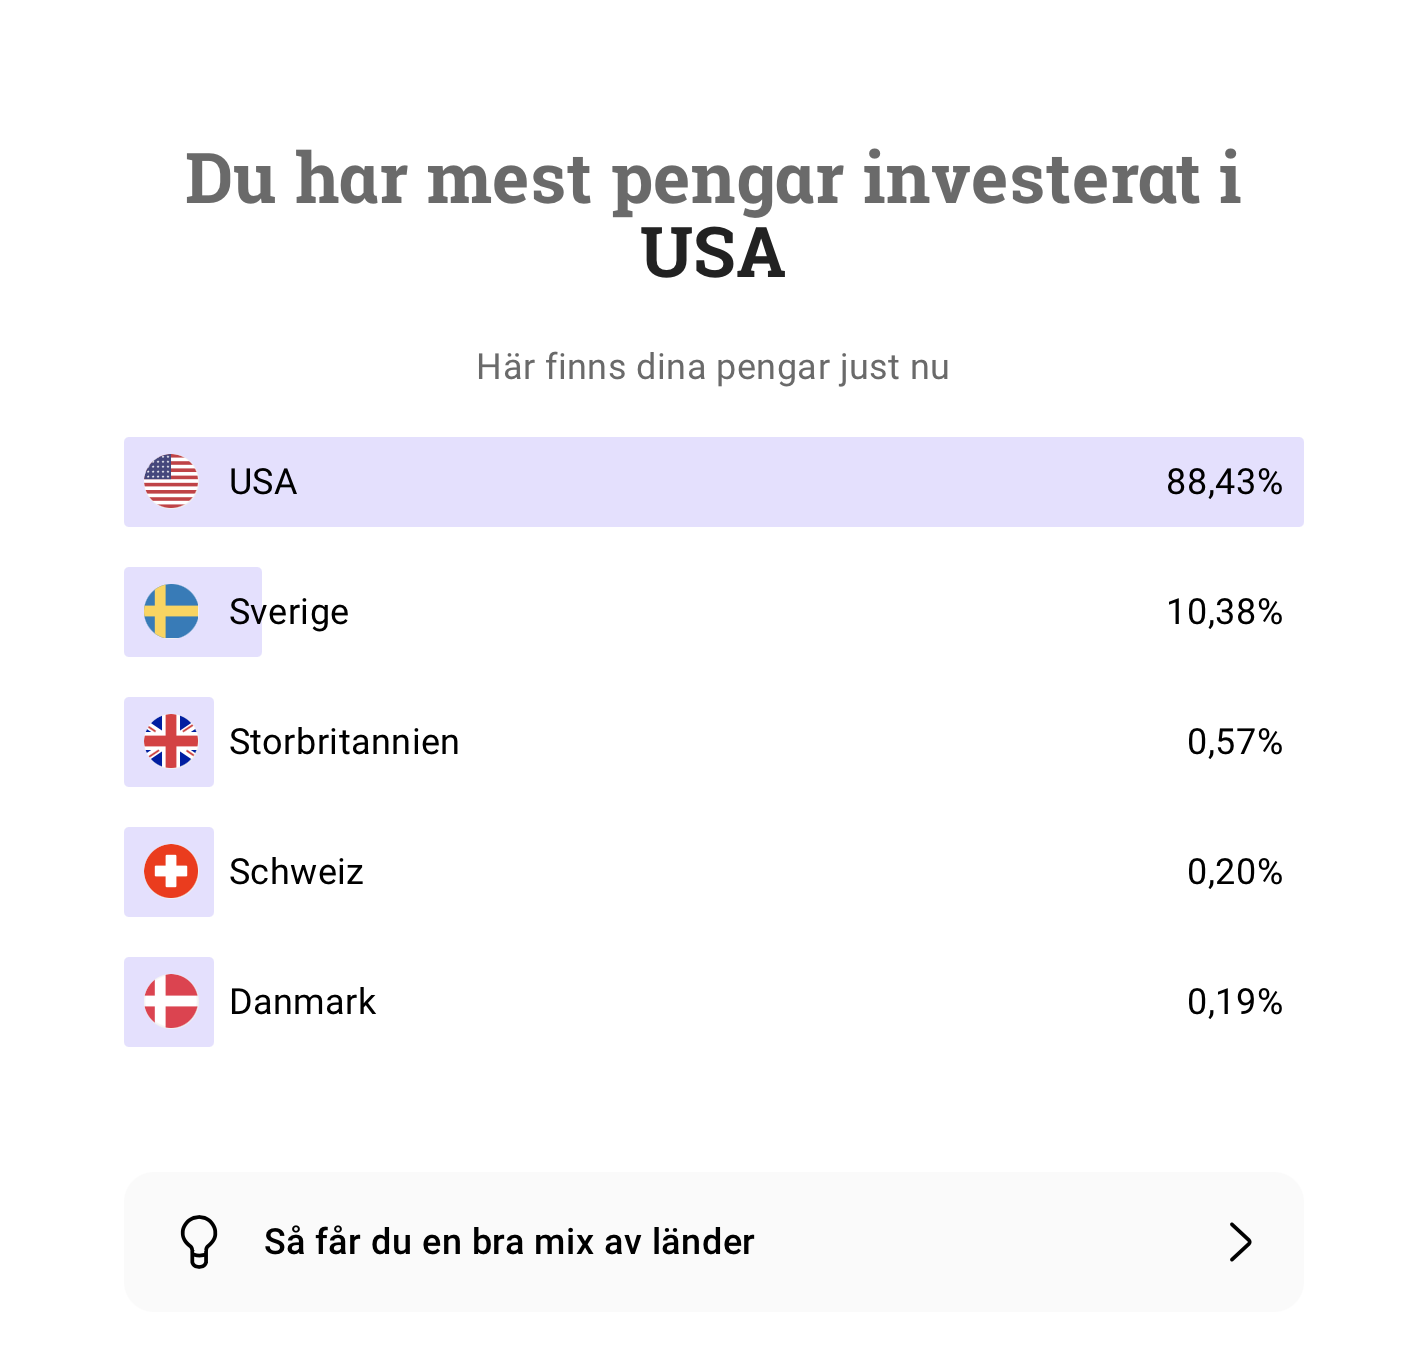Select the Danmark country label
This screenshot has height=1370, width=1412.
point(302,1002)
